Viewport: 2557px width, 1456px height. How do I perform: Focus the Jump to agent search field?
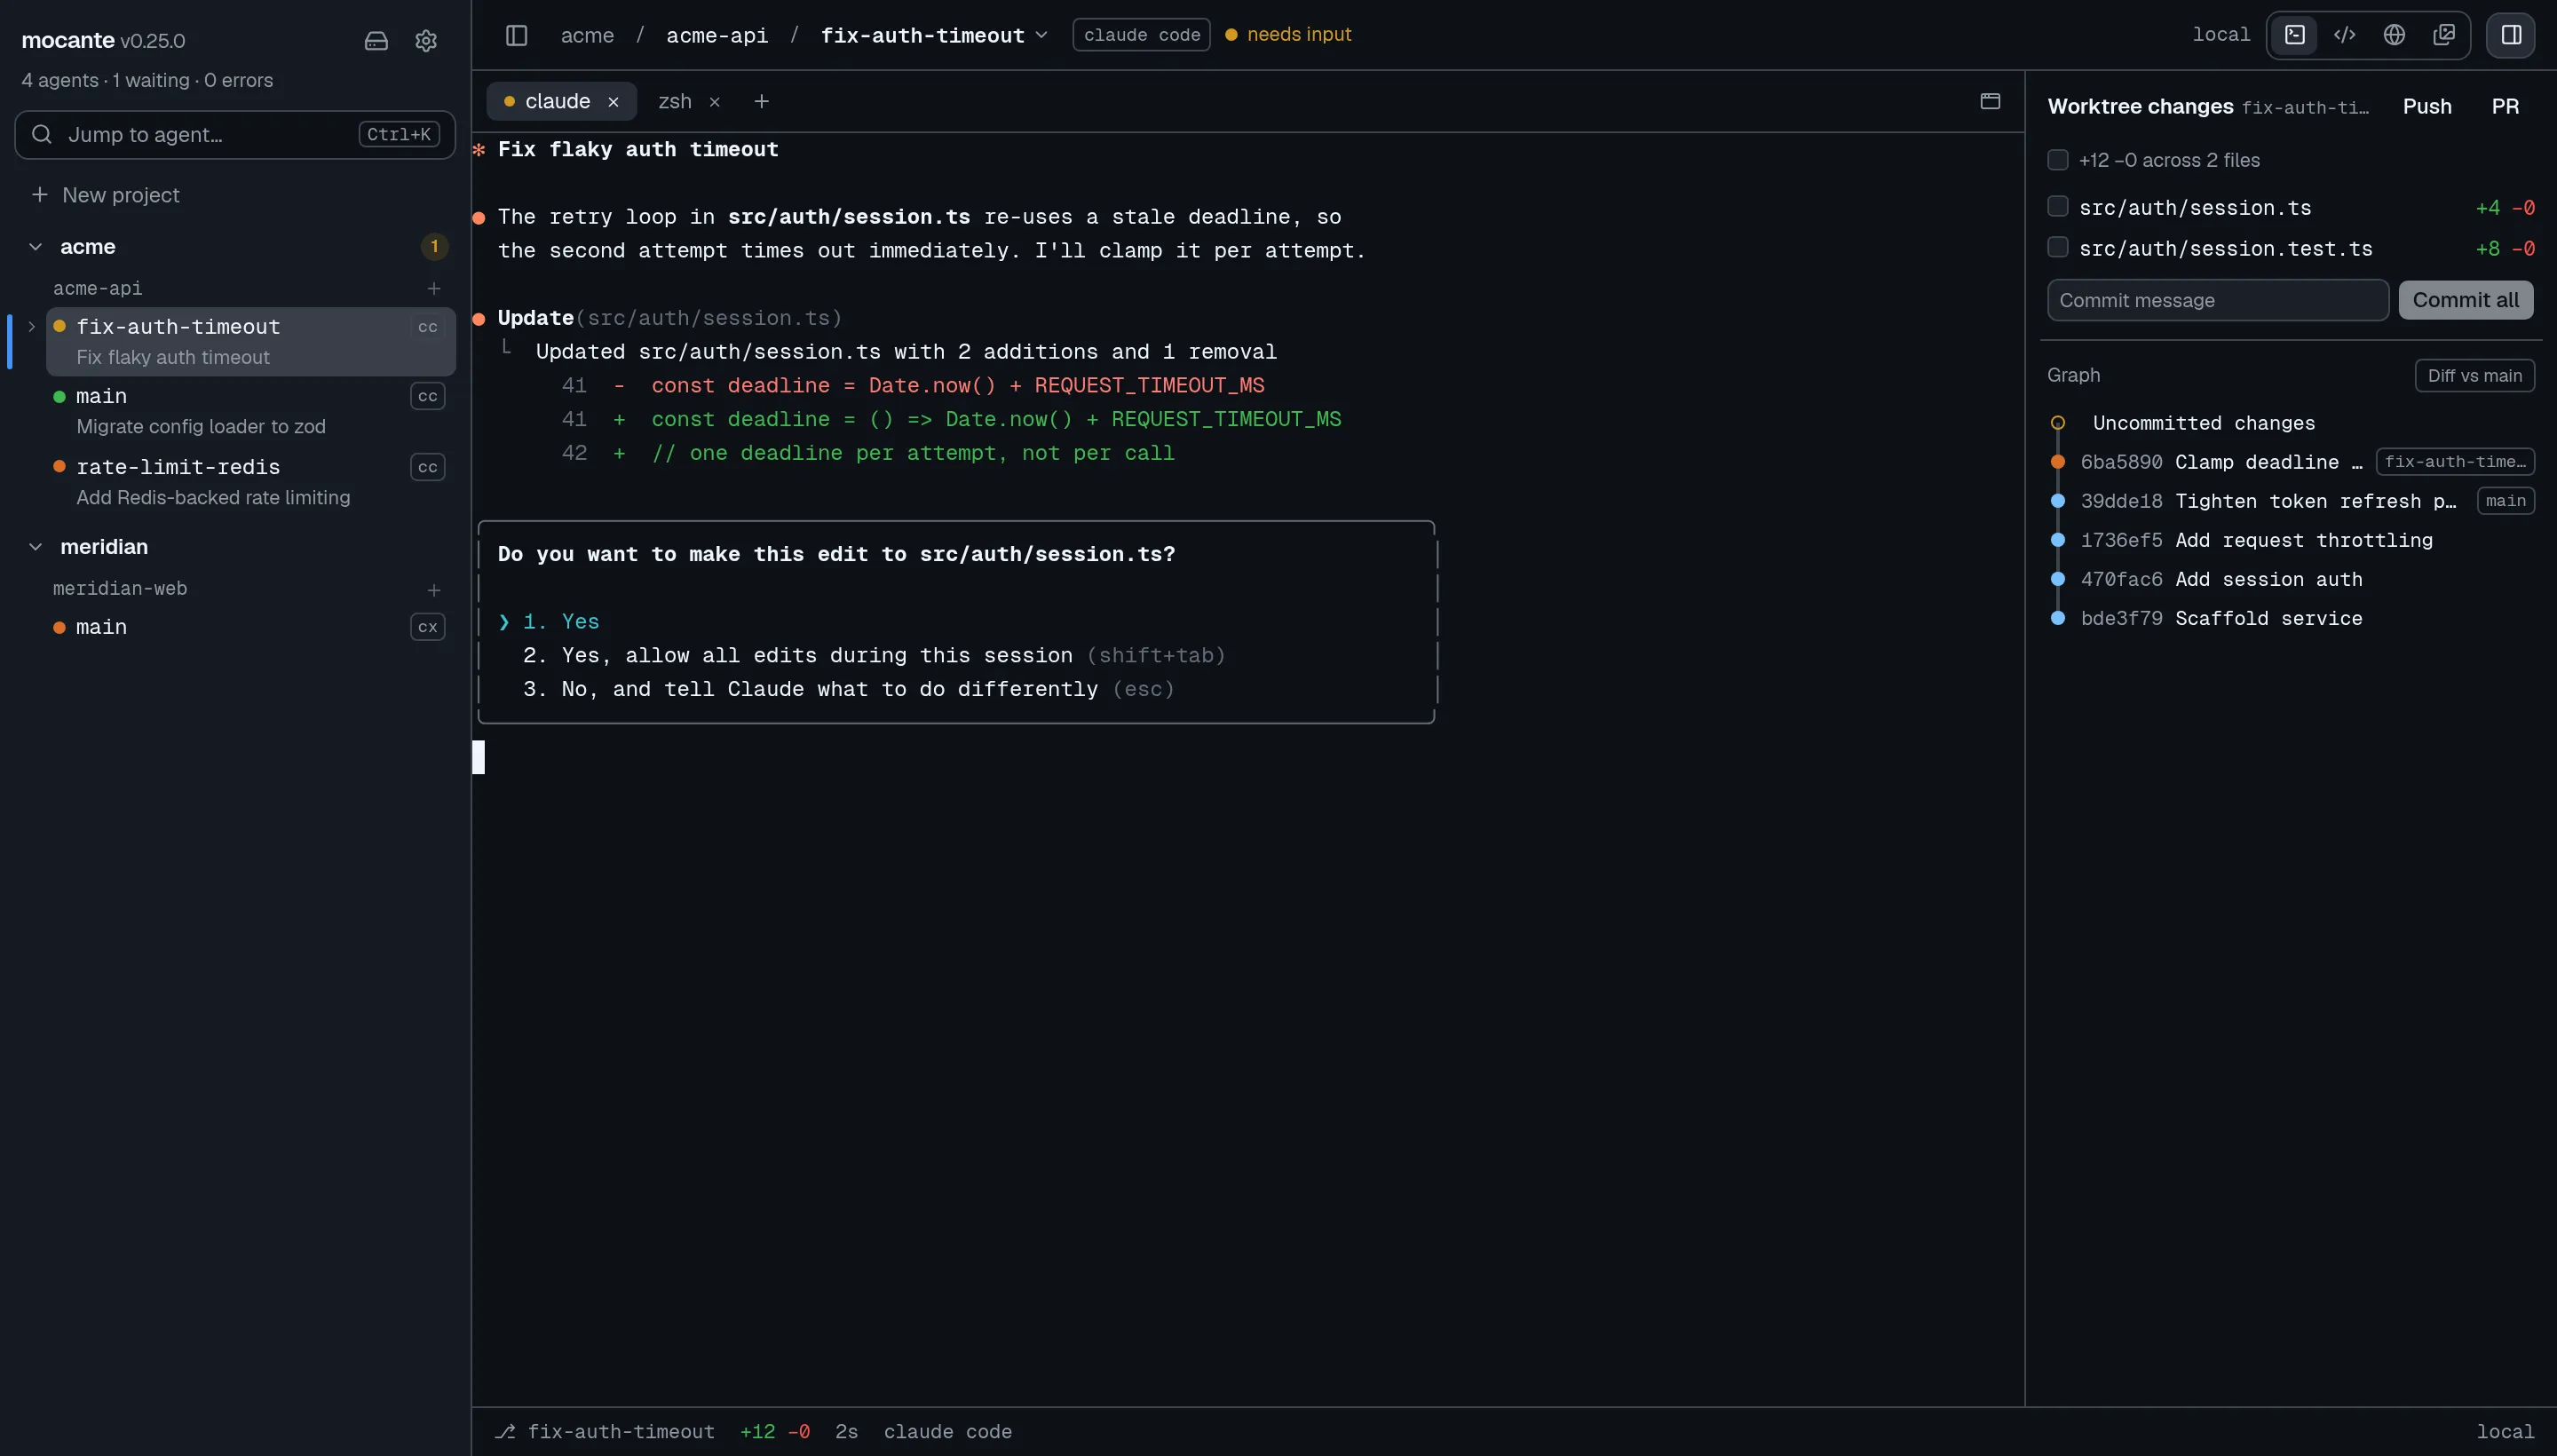[x=235, y=134]
